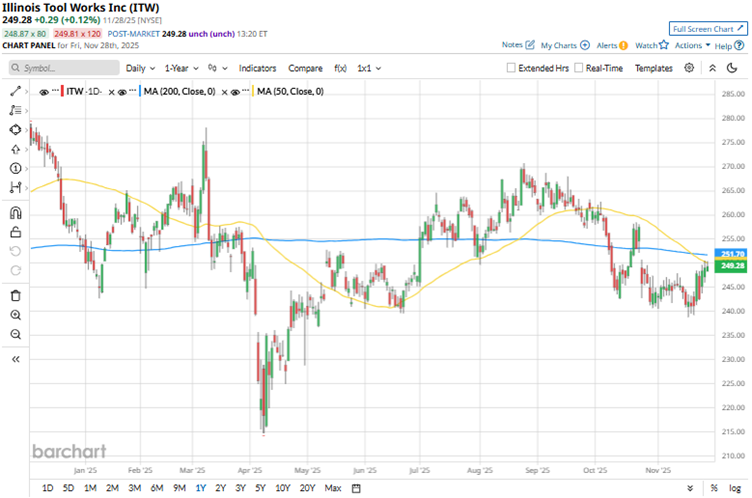The width and height of the screenshot is (752, 498).
Task: Click the Full Screen Chart button
Action: (x=706, y=29)
